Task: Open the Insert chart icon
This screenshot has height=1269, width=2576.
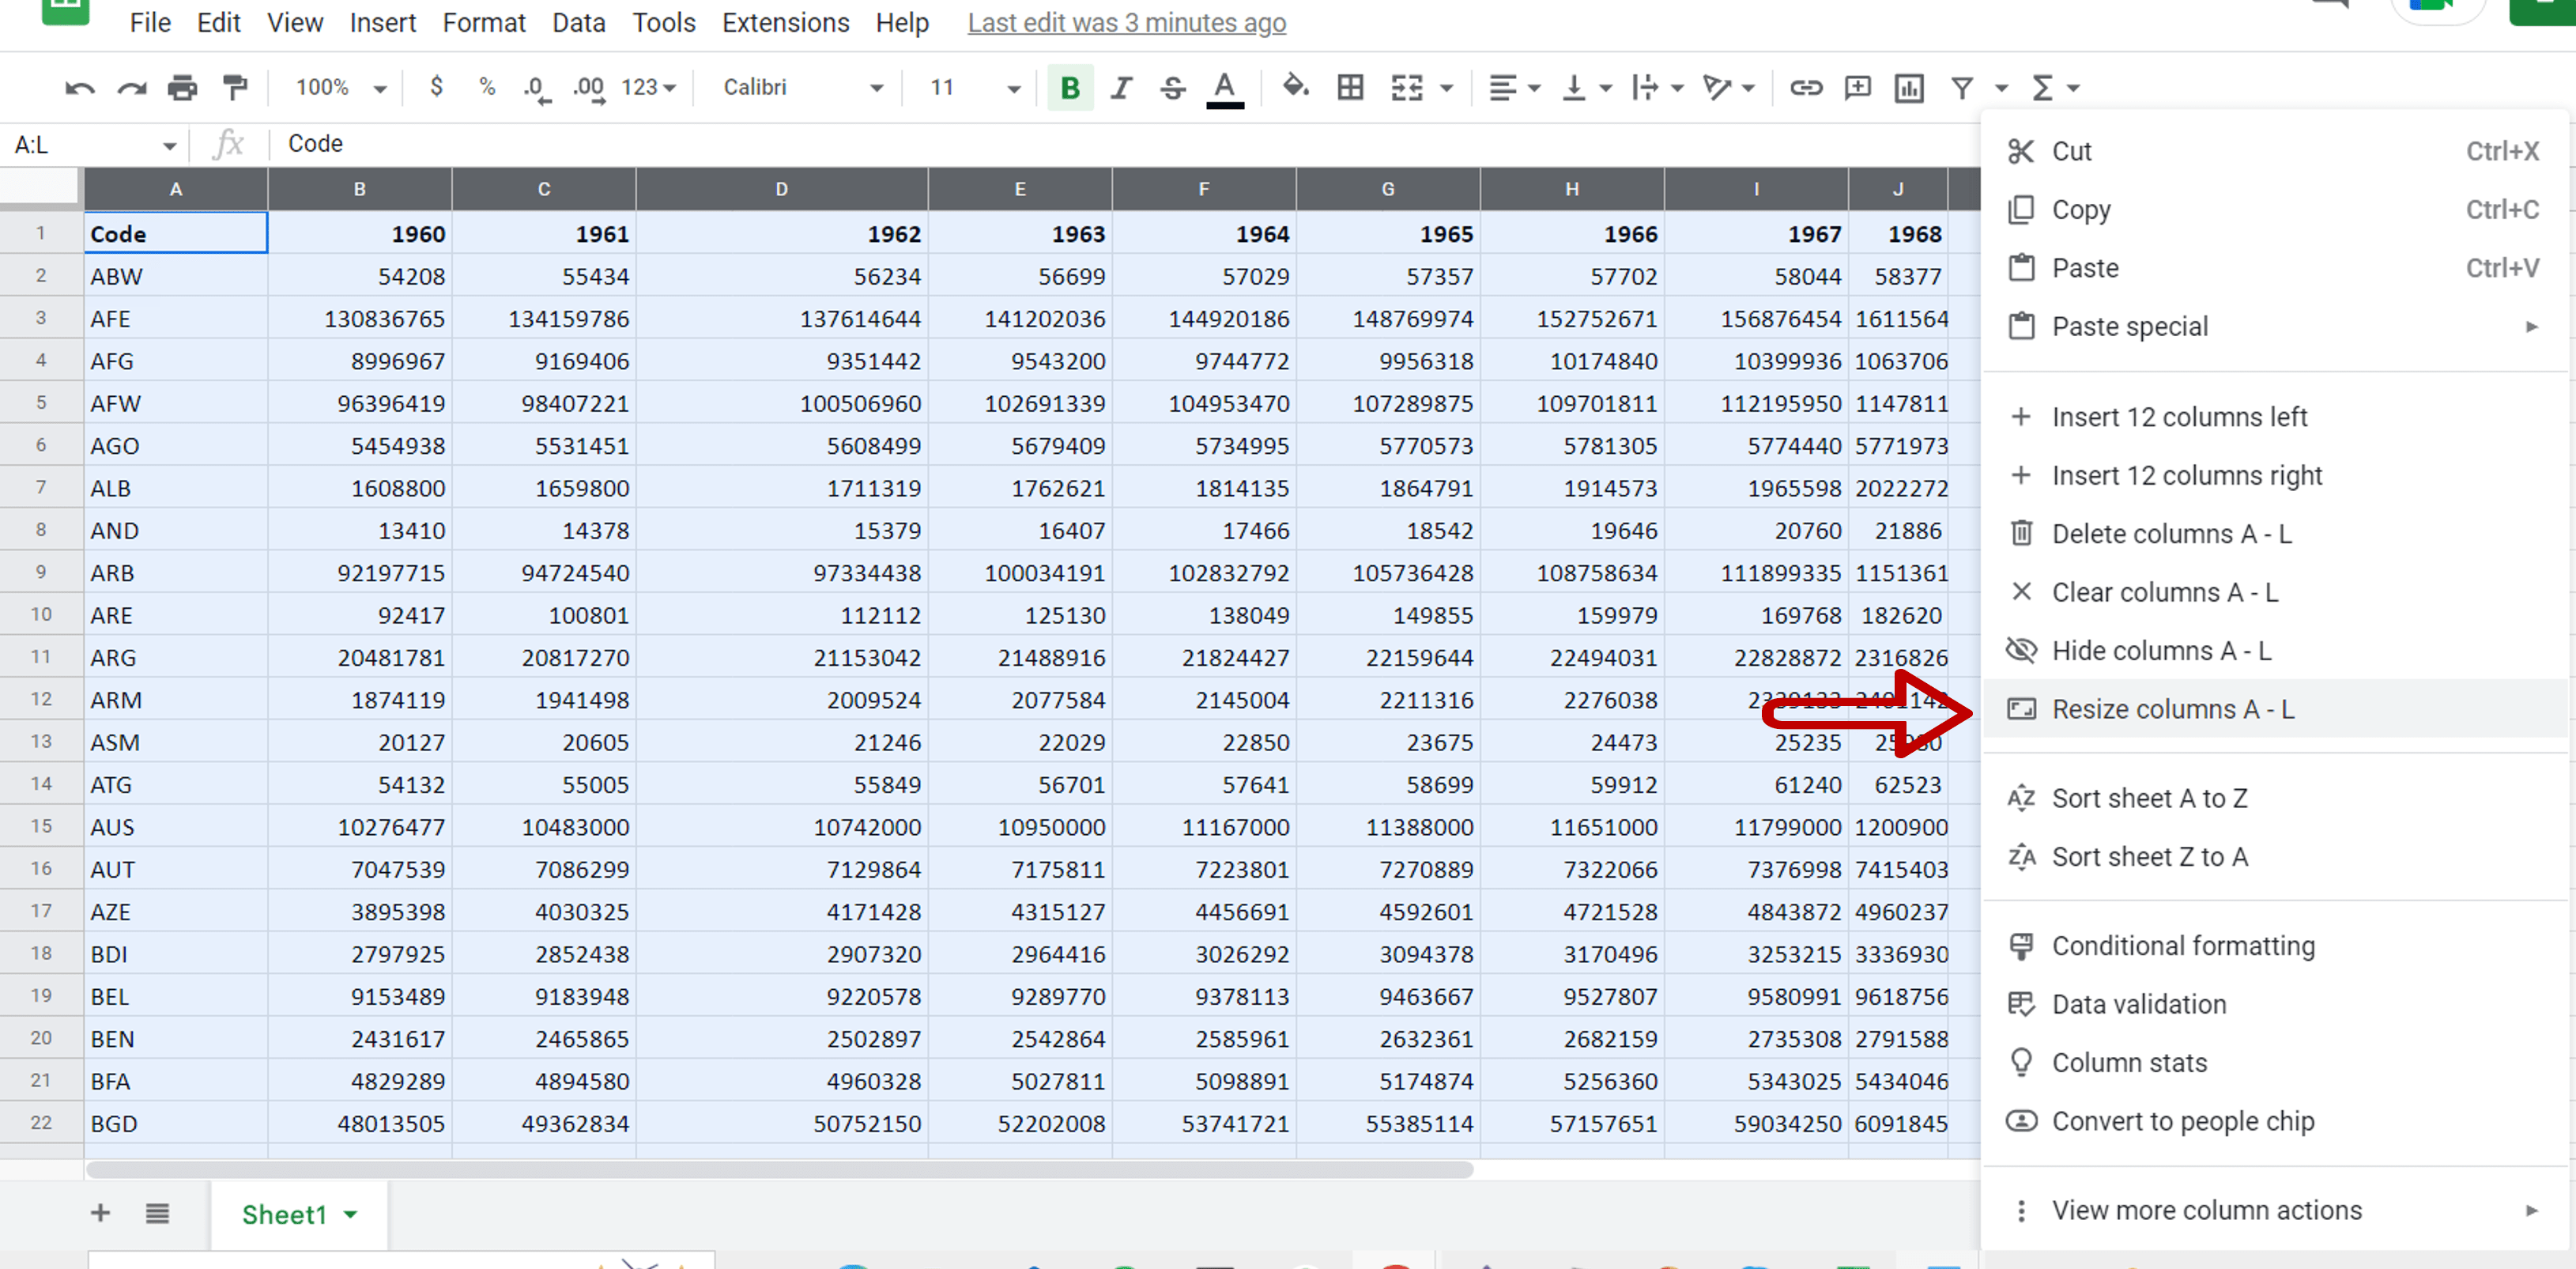Action: click(1908, 88)
